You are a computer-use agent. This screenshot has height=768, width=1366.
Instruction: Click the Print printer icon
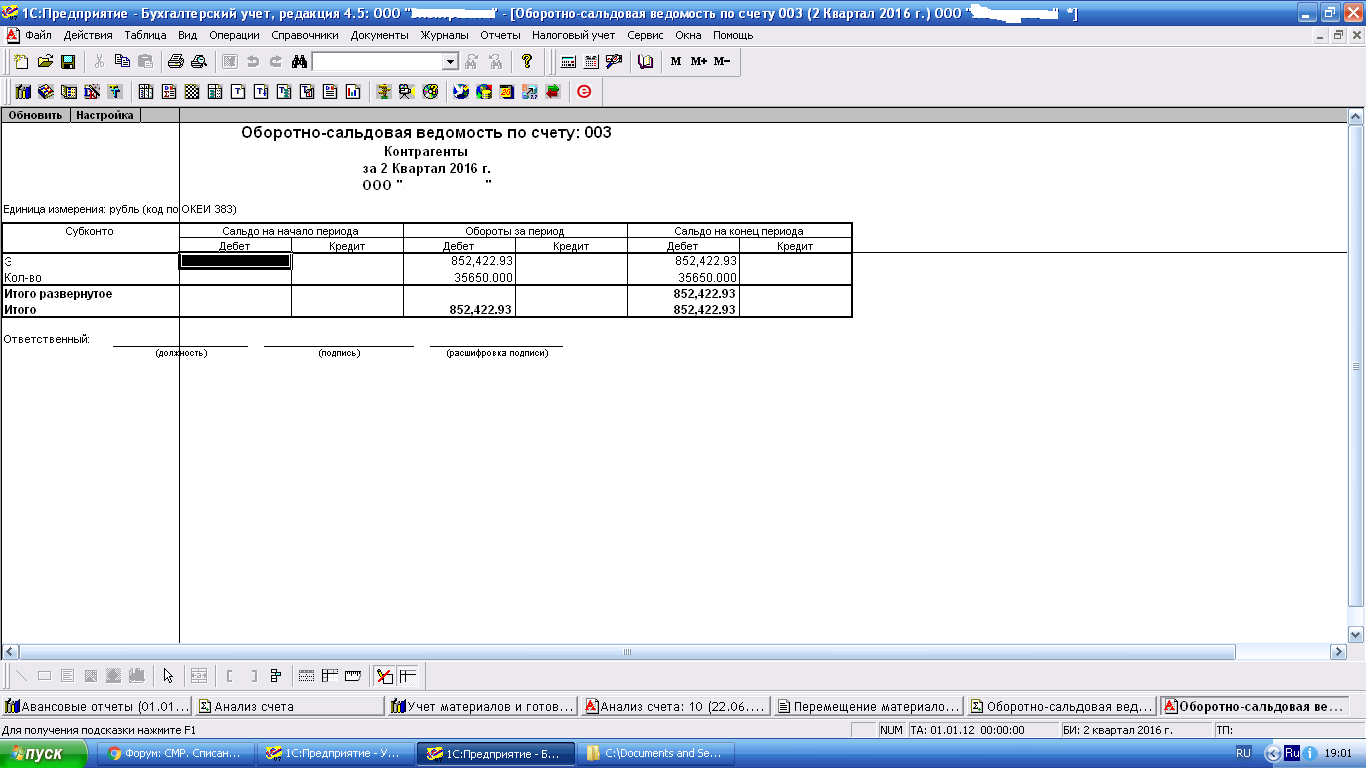[x=177, y=62]
